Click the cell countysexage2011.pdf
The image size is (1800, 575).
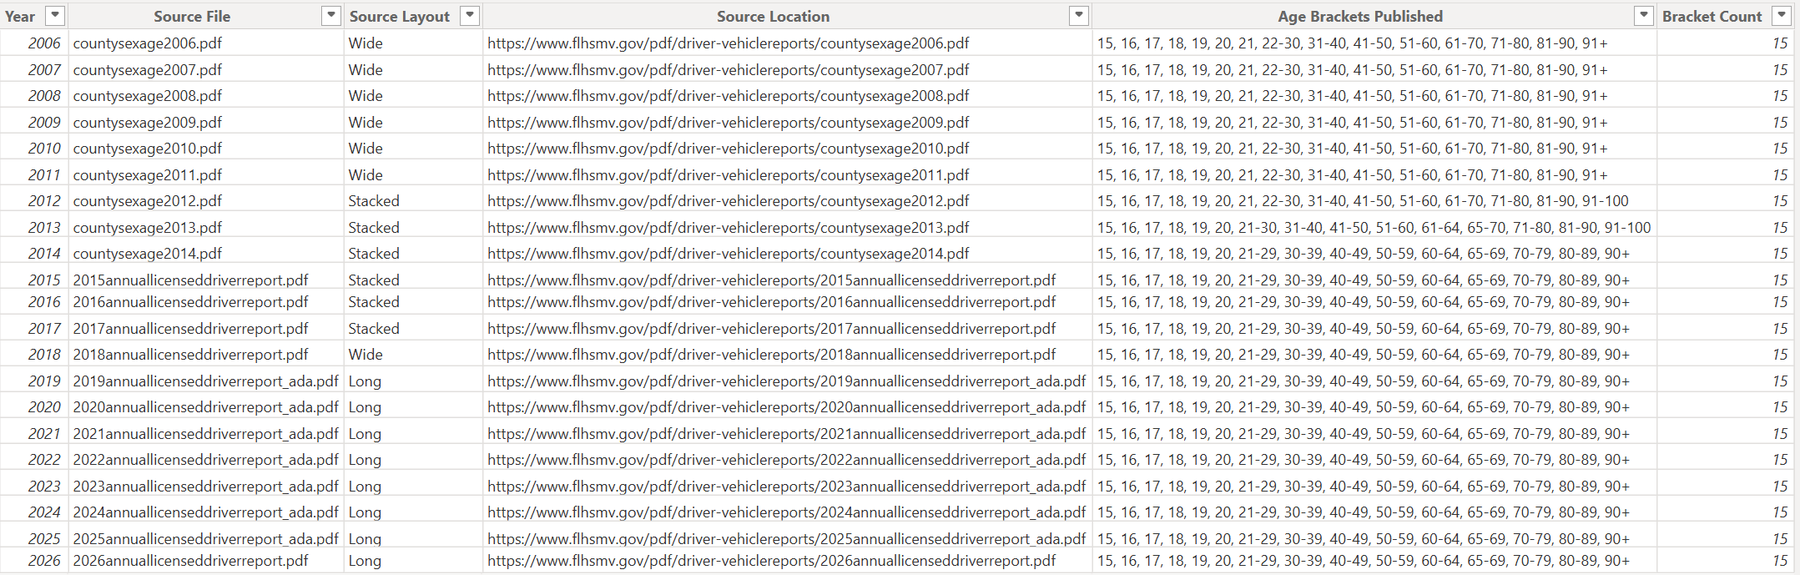tap(147, 175)
